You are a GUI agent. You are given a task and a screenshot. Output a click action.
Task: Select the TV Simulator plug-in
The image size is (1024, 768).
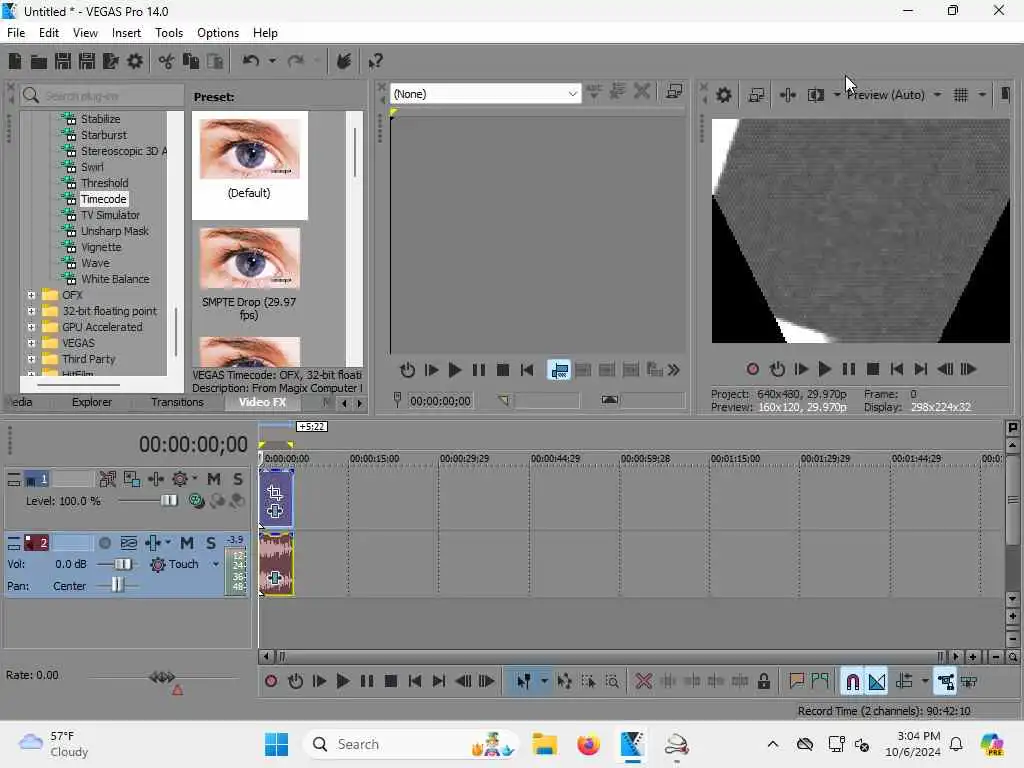[110, 215]
